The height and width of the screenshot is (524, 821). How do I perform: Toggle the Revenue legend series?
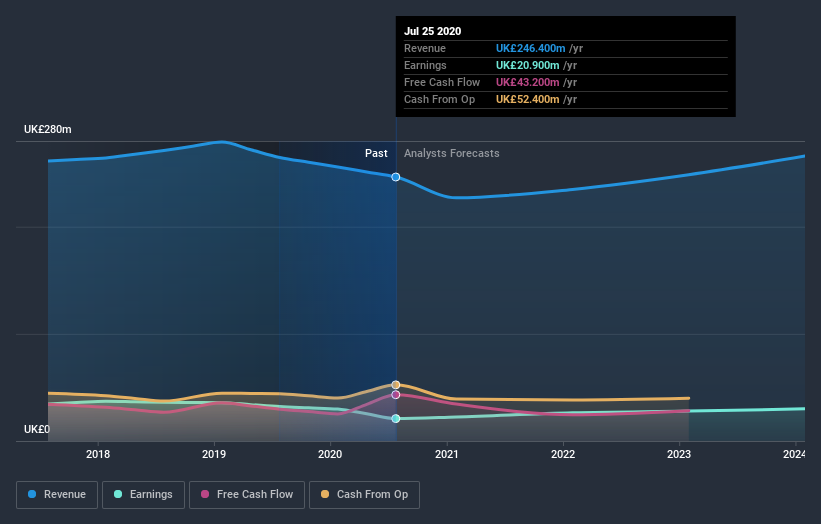tap(57, 495)
